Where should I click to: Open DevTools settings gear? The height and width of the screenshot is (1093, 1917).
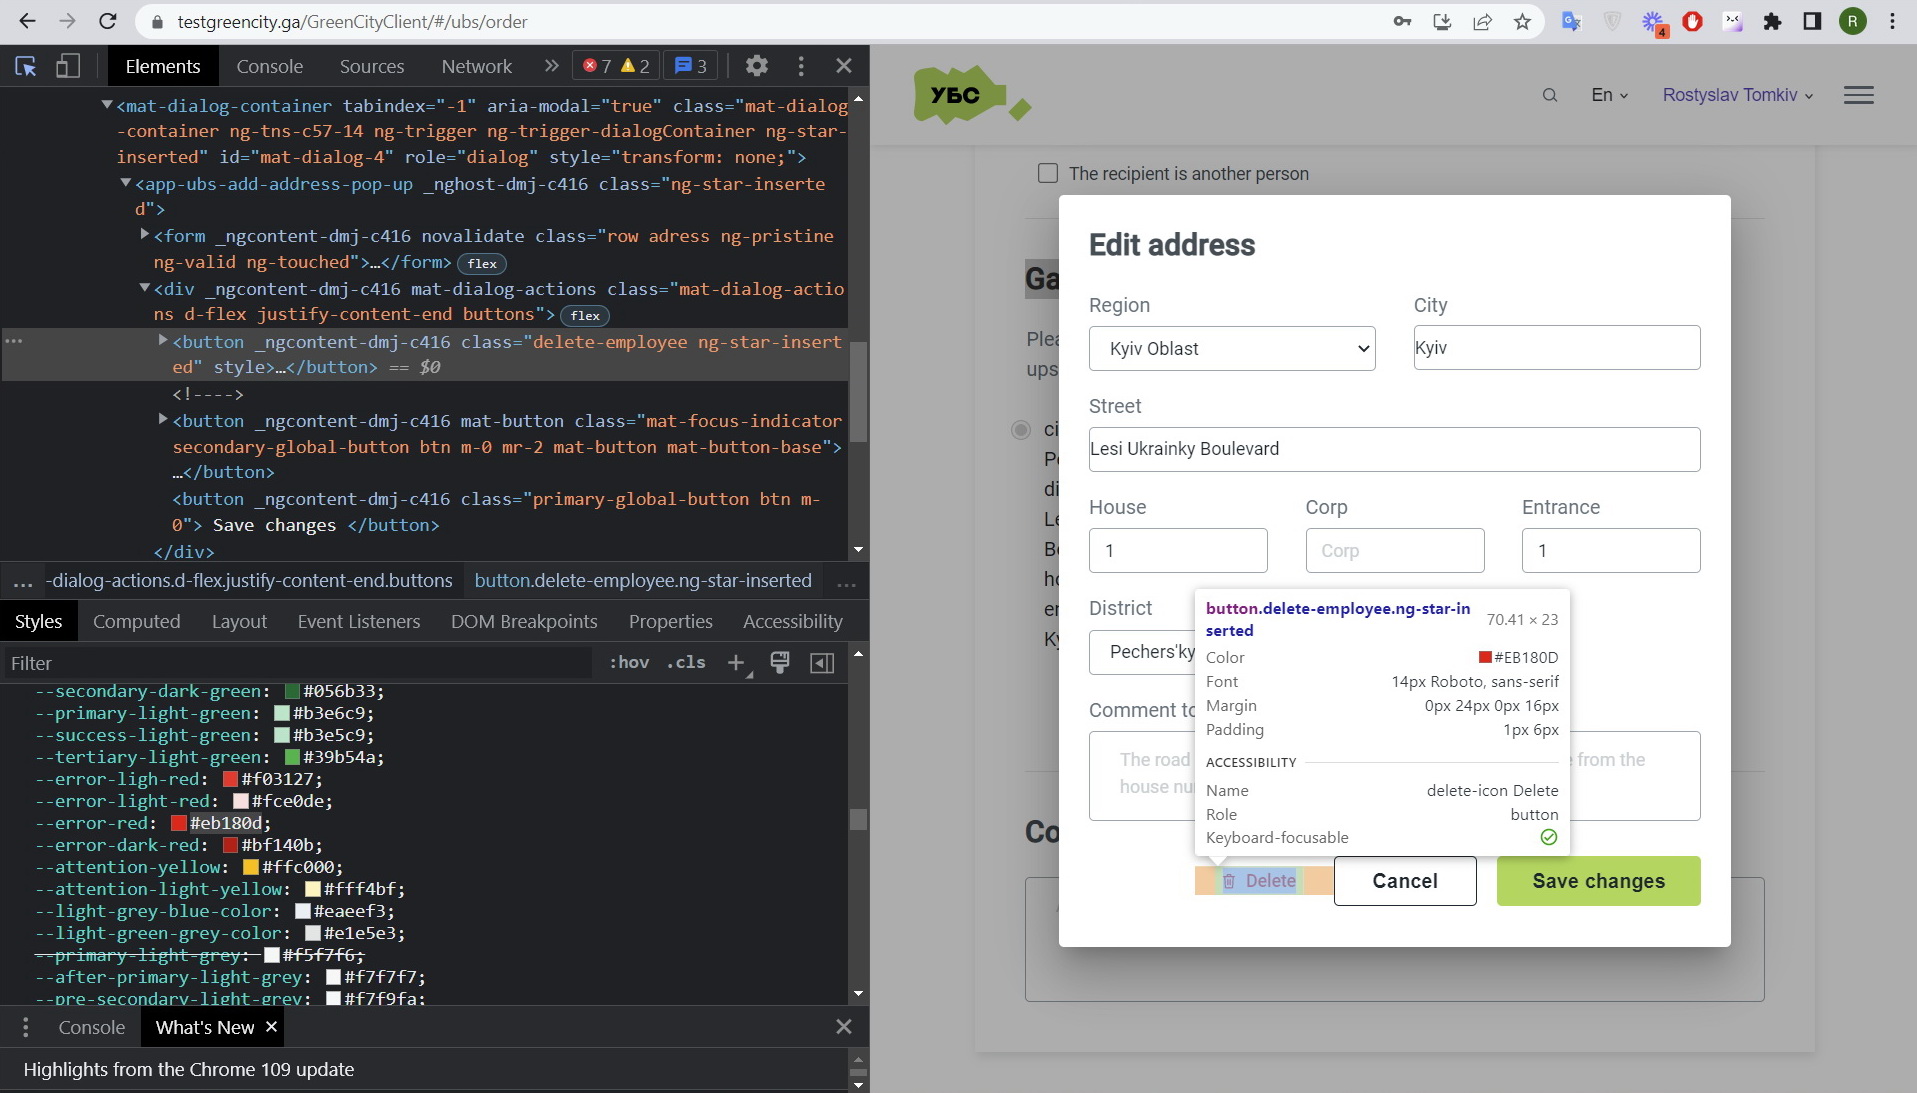click(757, 65)
